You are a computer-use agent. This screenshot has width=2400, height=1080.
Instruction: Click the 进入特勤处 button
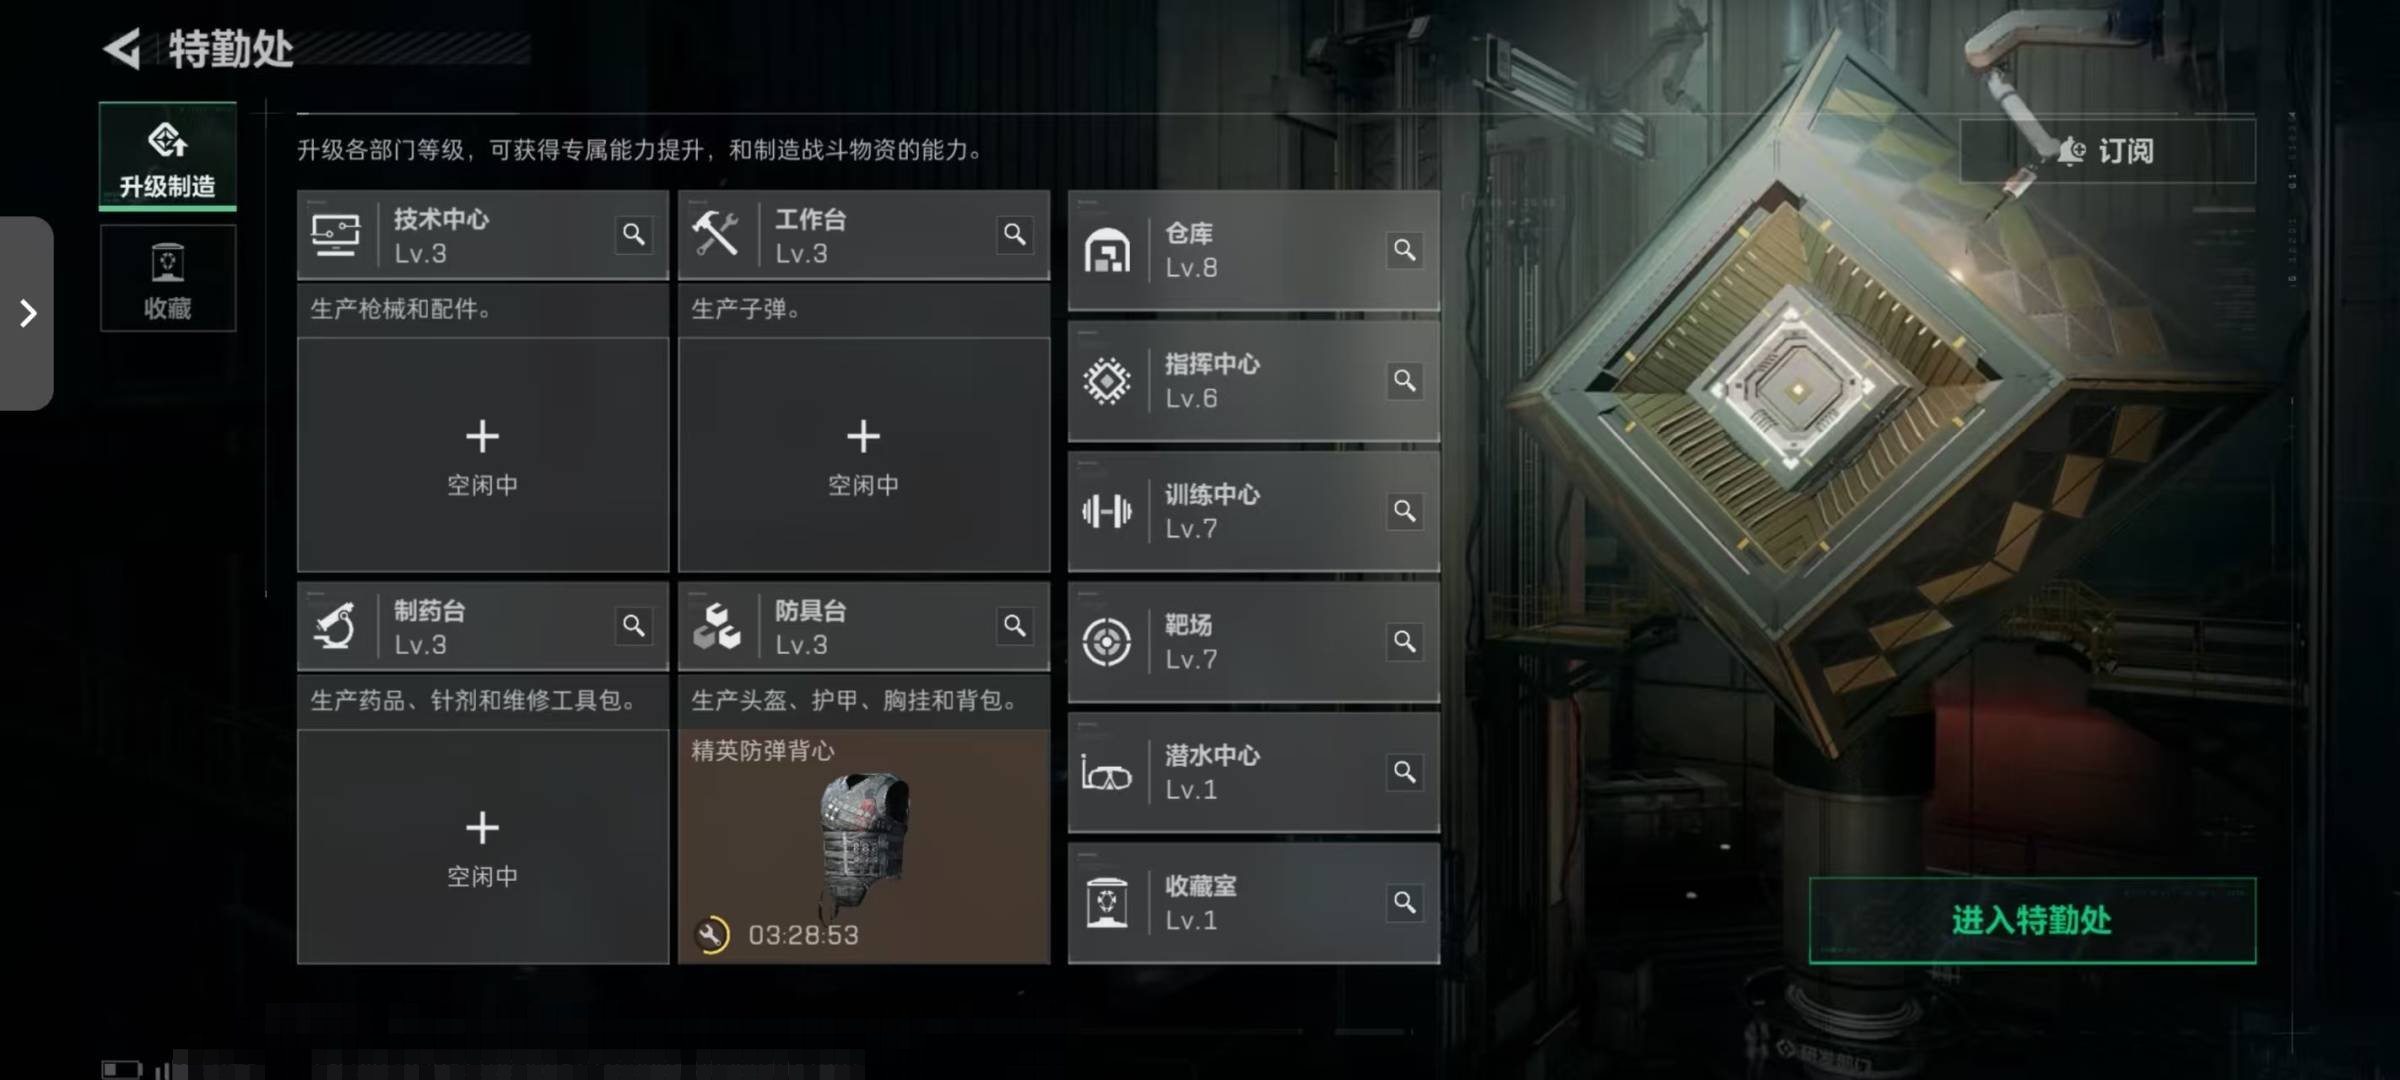(x=2032, y=921)
